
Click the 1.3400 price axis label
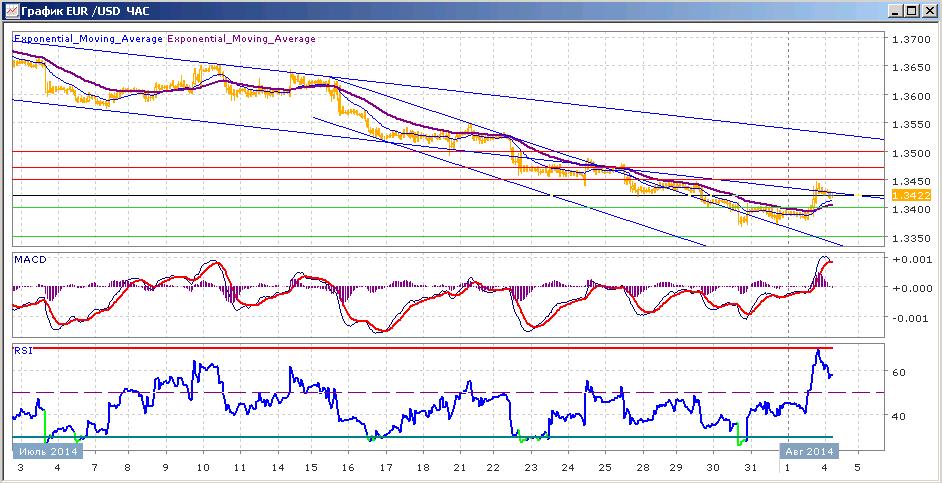click(913, 210)
